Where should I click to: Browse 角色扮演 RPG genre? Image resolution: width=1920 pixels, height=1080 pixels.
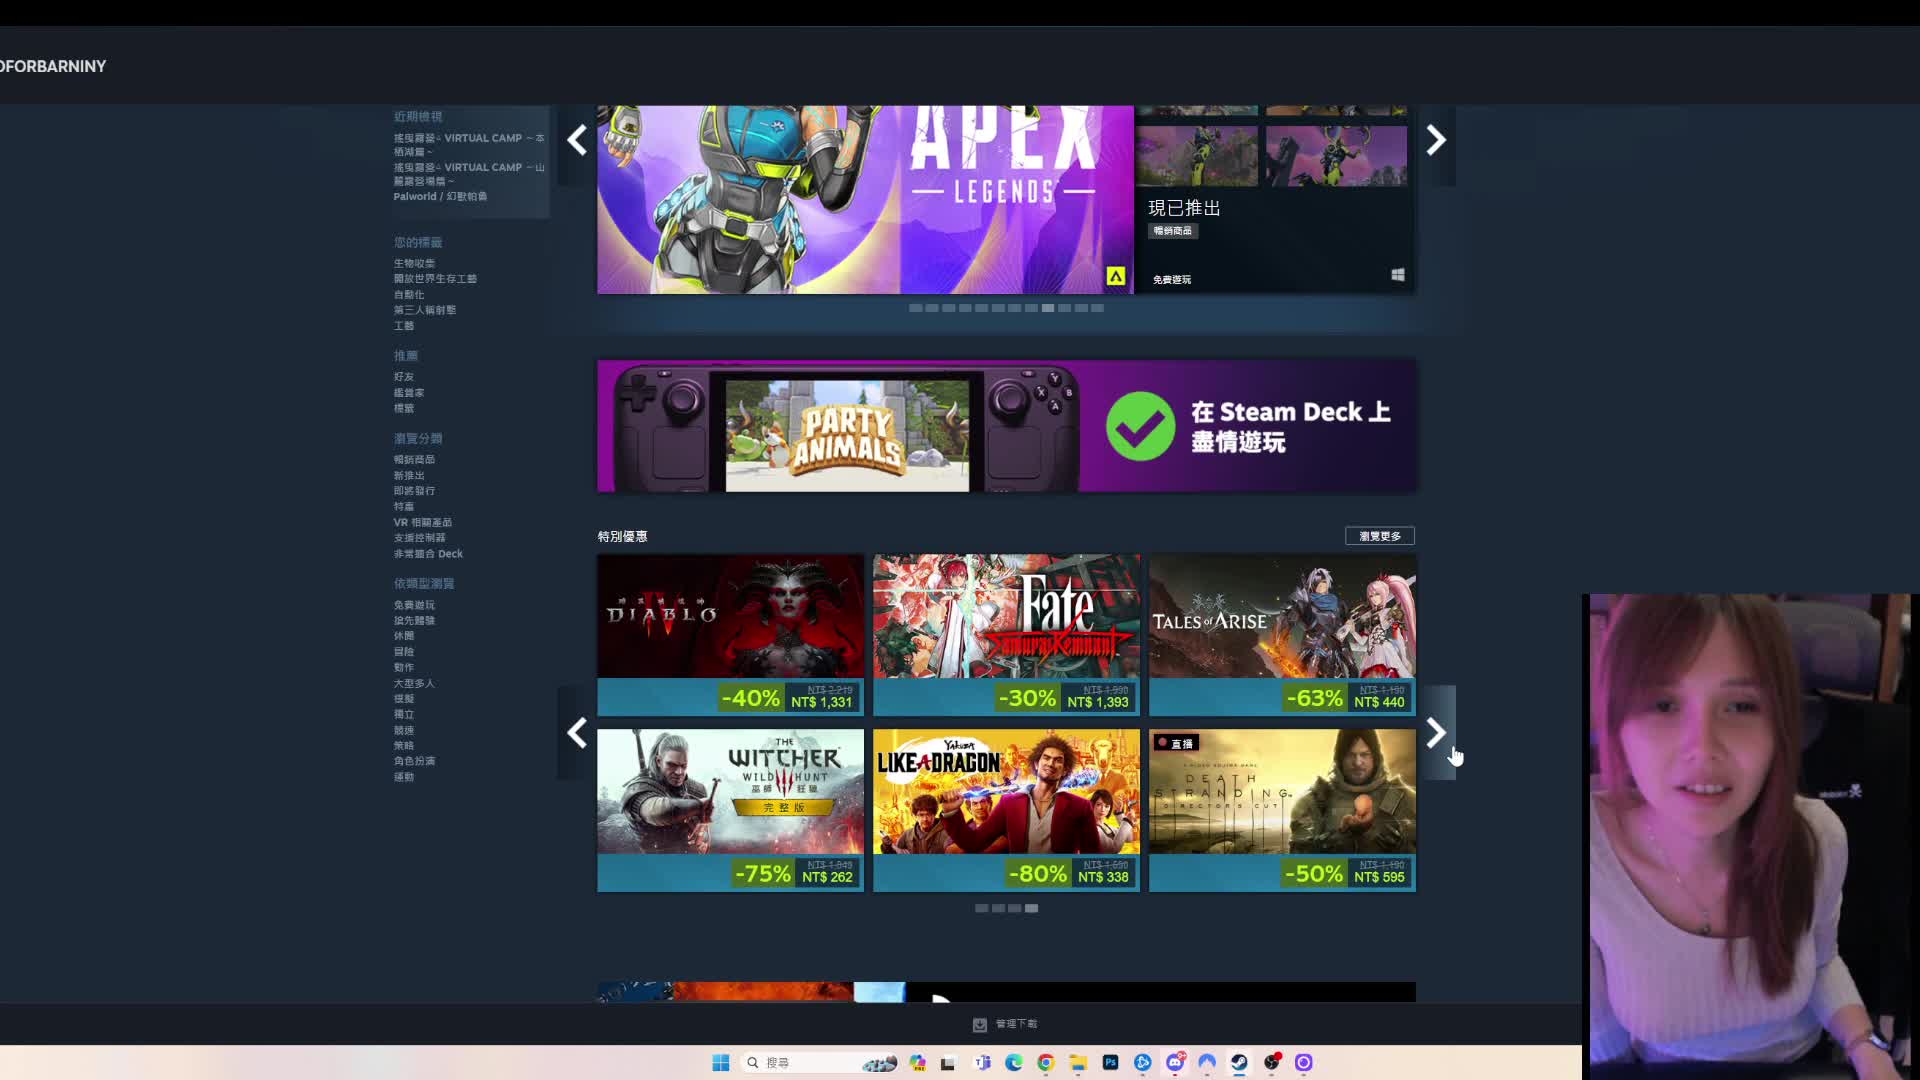[x=414, y=761]
